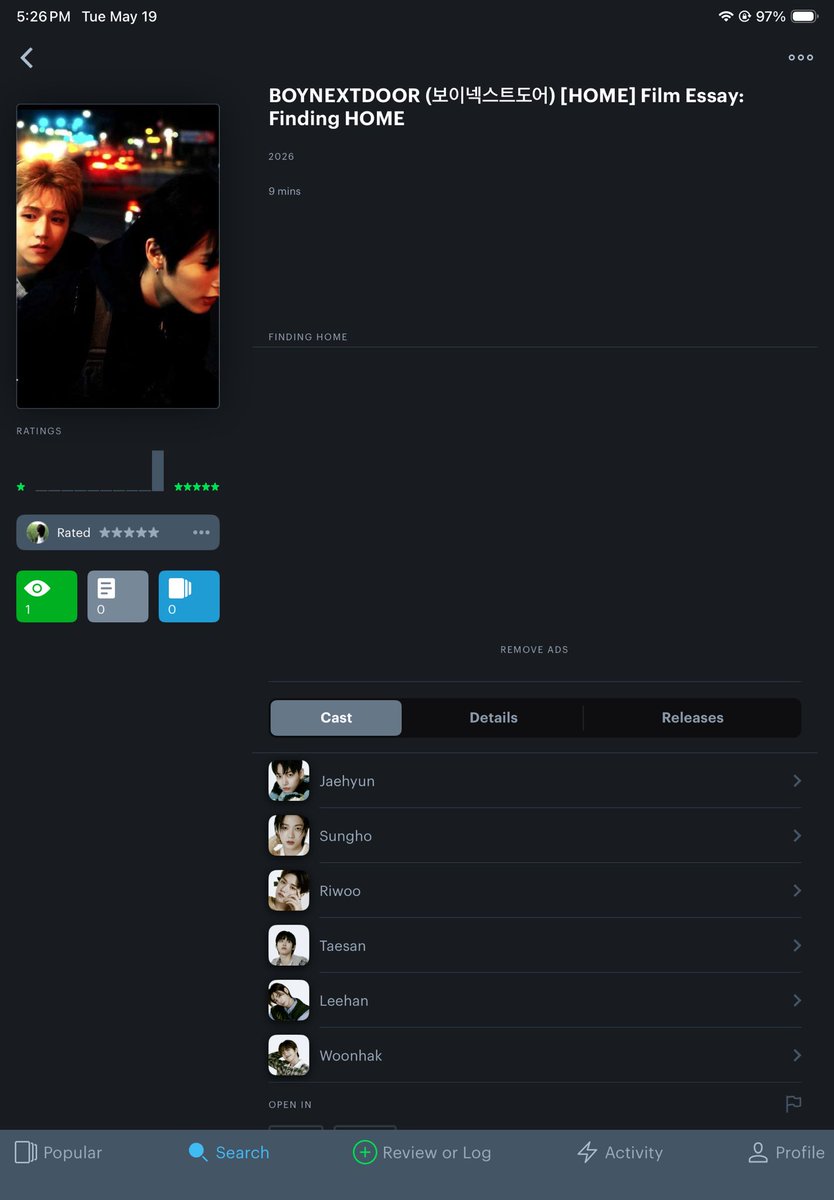Tap the 9 mins runtime text
The width and height of the screenshot is (834, 1200).
[284, 191]
